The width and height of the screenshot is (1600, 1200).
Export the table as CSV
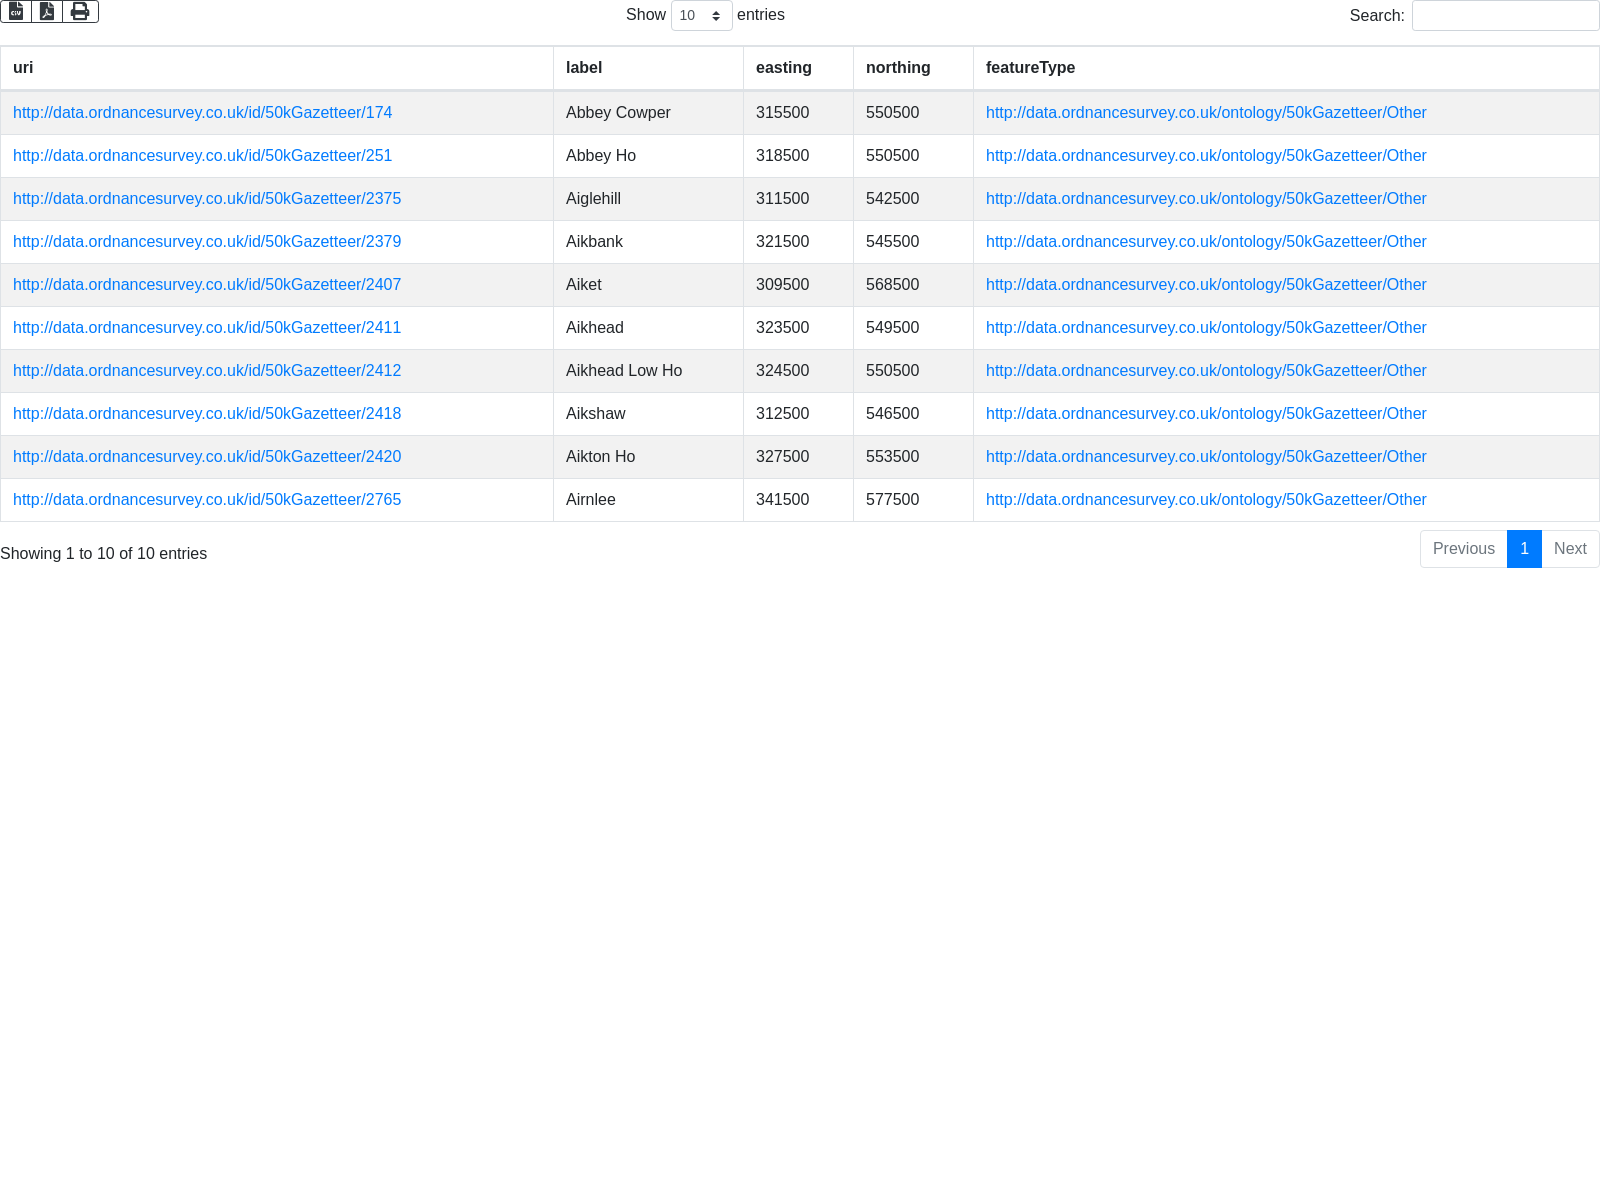point(16,12)
